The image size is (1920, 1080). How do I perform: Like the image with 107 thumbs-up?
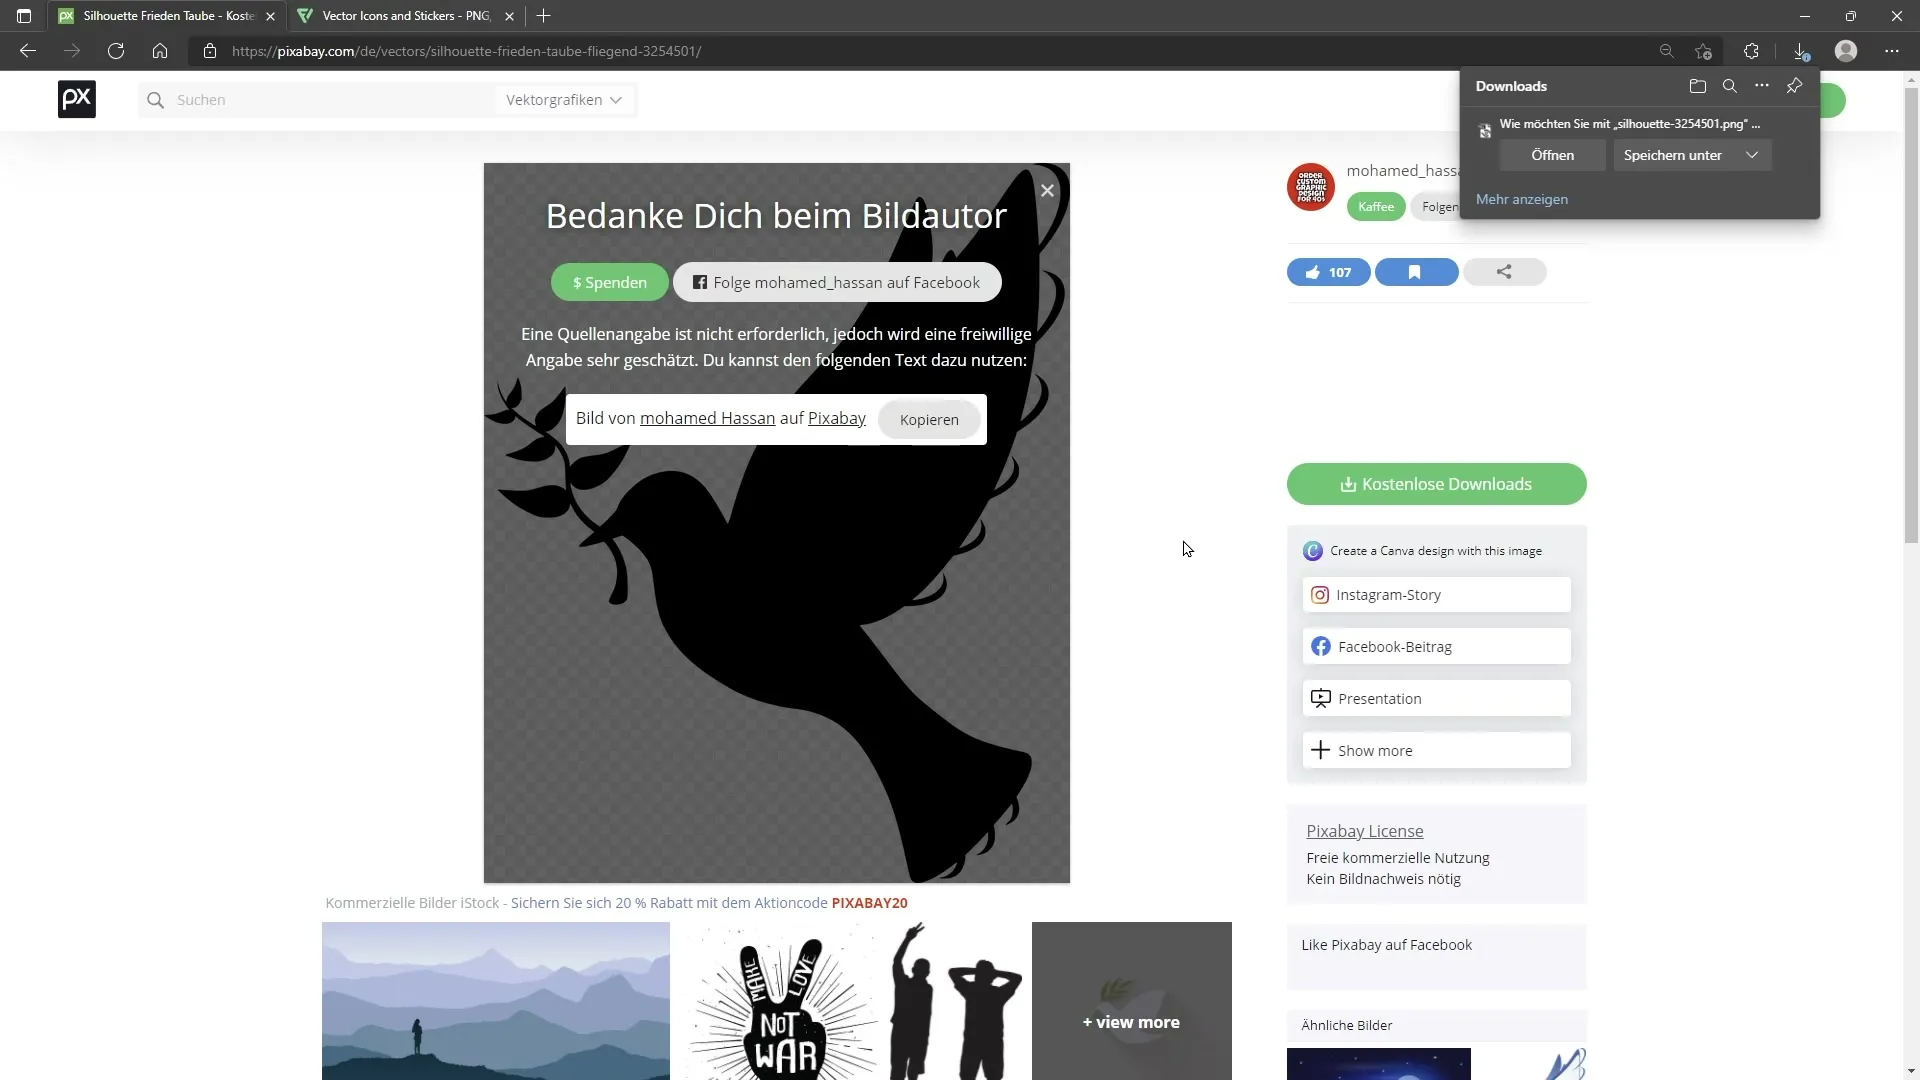click(1328, 272)
